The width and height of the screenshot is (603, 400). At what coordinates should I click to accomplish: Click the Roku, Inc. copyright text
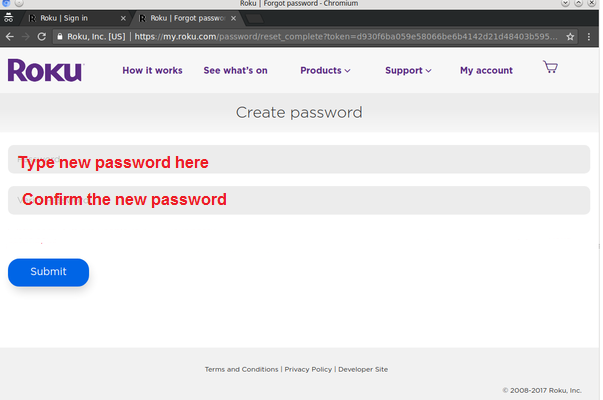[542, 390]
